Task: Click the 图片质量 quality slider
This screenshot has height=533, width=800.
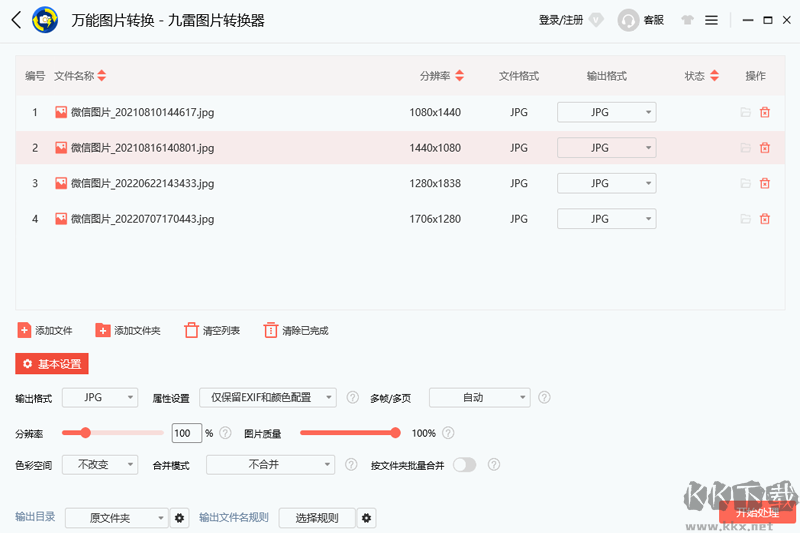Action: tap(348, 433)
